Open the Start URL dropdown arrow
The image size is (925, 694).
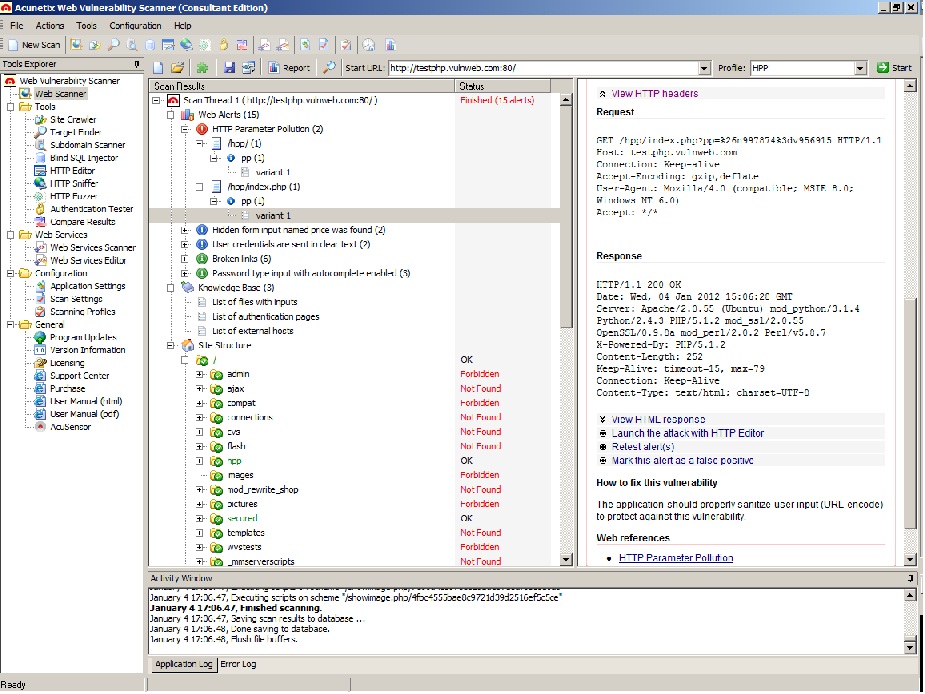point(704,68)
